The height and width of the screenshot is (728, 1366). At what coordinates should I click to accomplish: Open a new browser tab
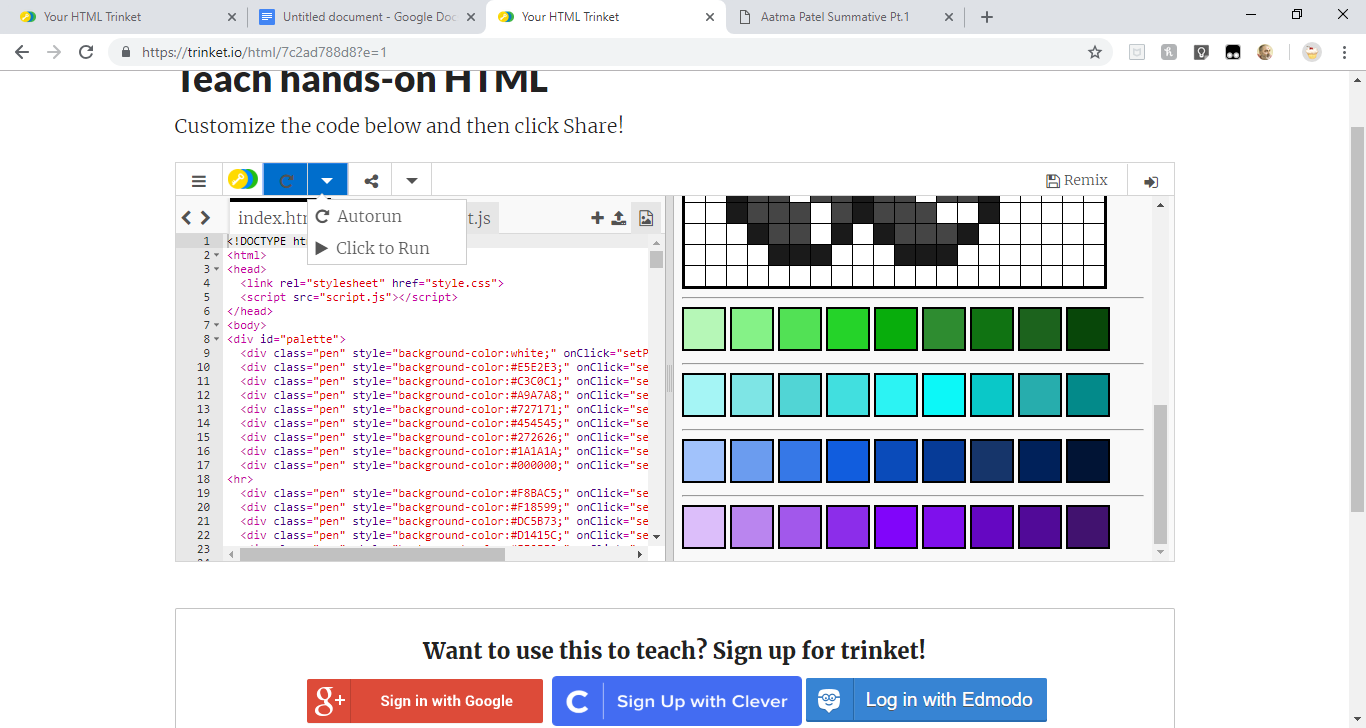(x=987, y=17)
